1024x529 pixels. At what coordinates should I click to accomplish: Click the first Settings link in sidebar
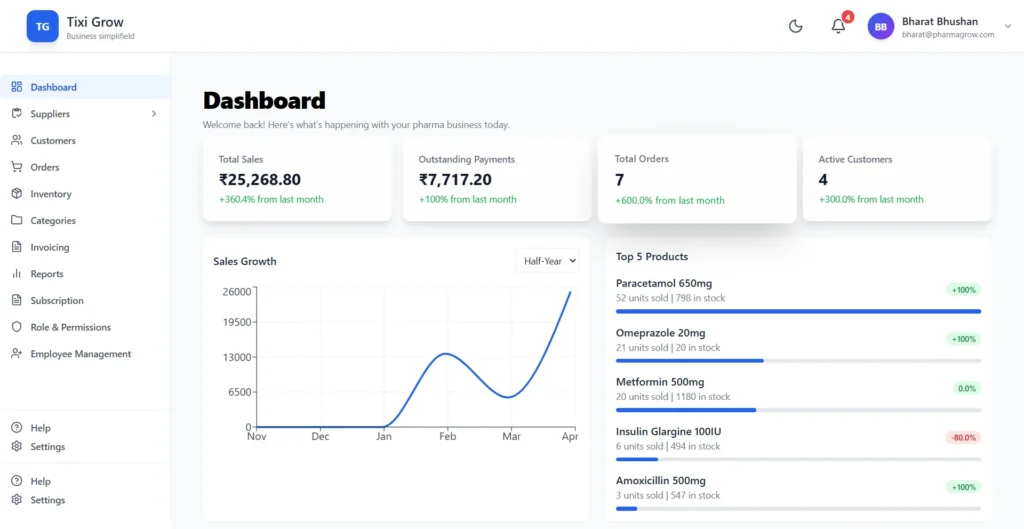tap(47, 447)
